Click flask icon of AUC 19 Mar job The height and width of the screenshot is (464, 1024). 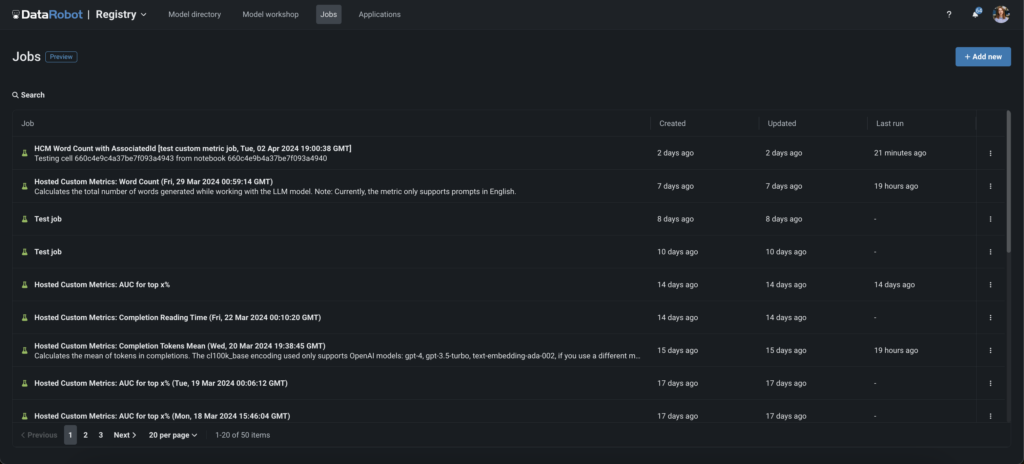(x=25, y=383)
